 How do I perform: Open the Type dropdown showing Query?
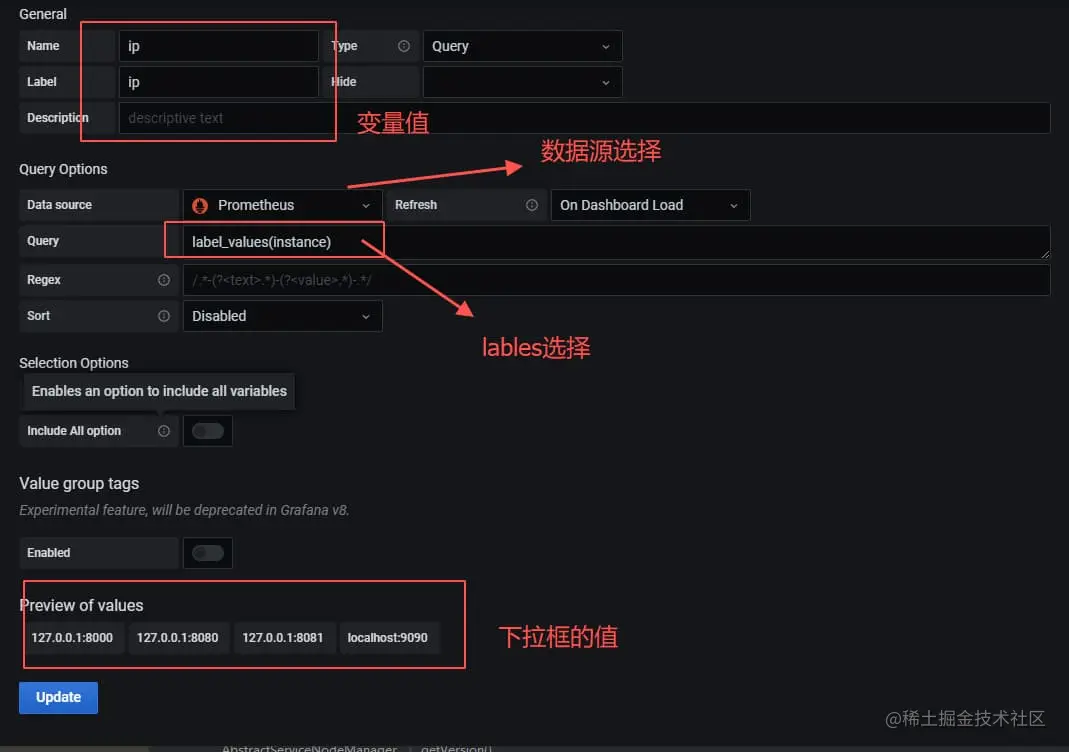[x=522, y=46]
